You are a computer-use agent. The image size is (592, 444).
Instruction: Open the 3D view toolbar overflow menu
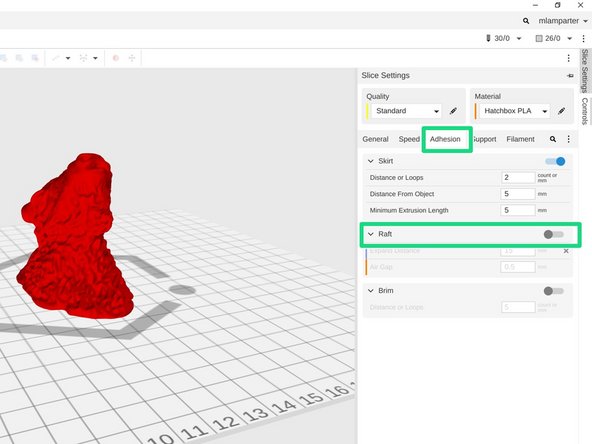coord(569,58)
